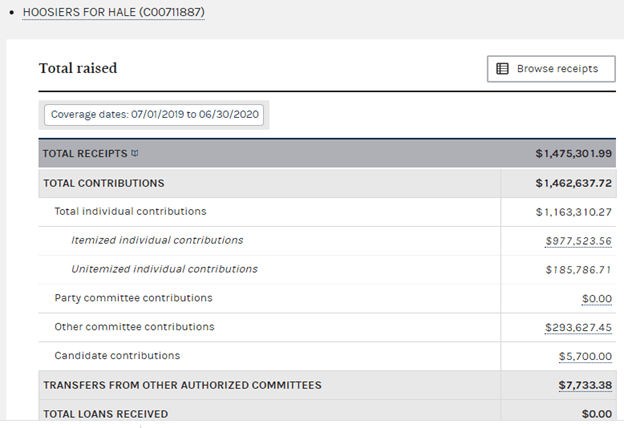
Task: Click the table icon in Browse receipts
Action: pyautogui.click(x=503, y=69)
